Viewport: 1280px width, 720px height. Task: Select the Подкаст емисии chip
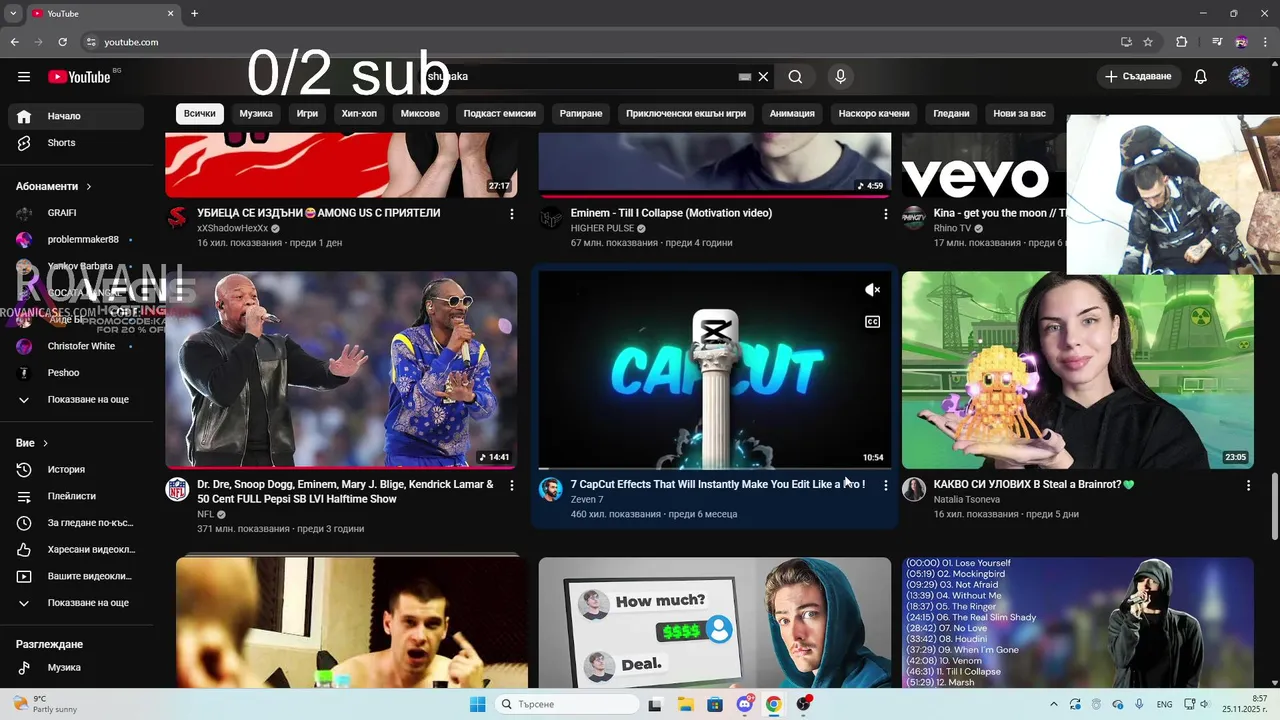(x=500, y=114)
